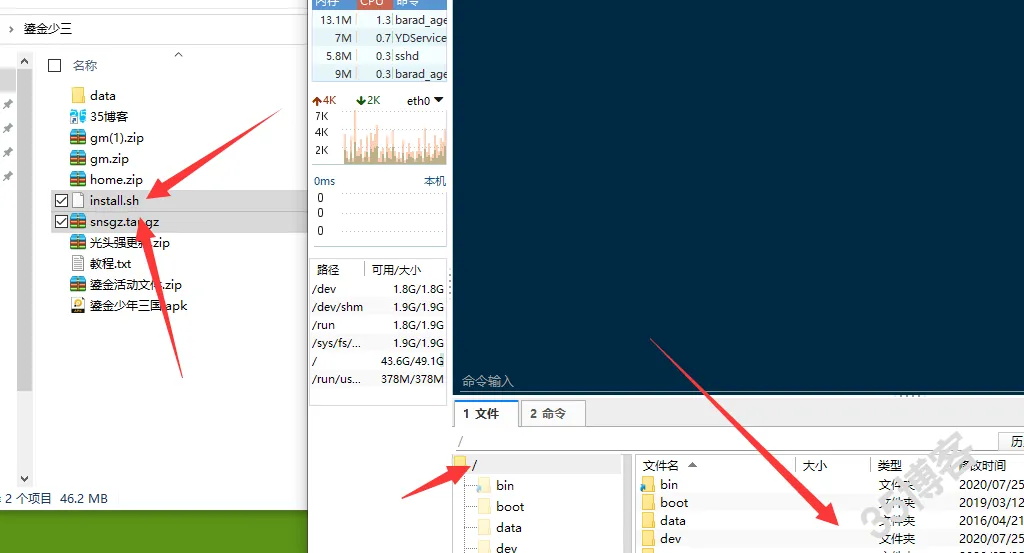Click bin folder icon in remote tree
Image resolution: width=1024 pixels, height=553 pixels.
coord(484,485)
